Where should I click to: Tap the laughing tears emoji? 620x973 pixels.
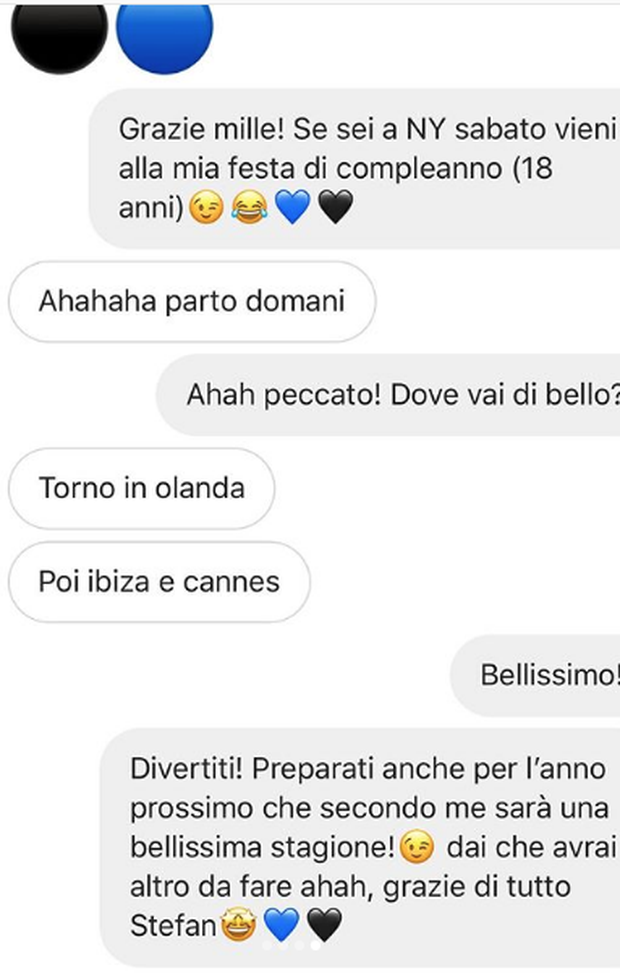249,207
